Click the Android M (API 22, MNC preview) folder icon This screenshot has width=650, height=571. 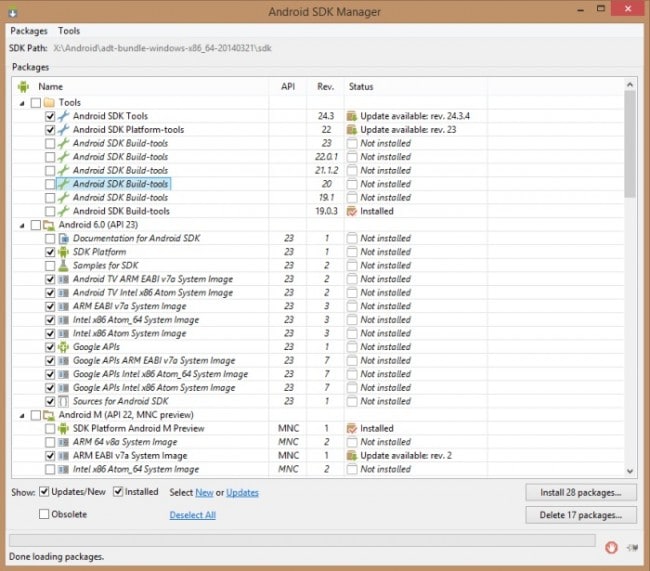[49, 415]
